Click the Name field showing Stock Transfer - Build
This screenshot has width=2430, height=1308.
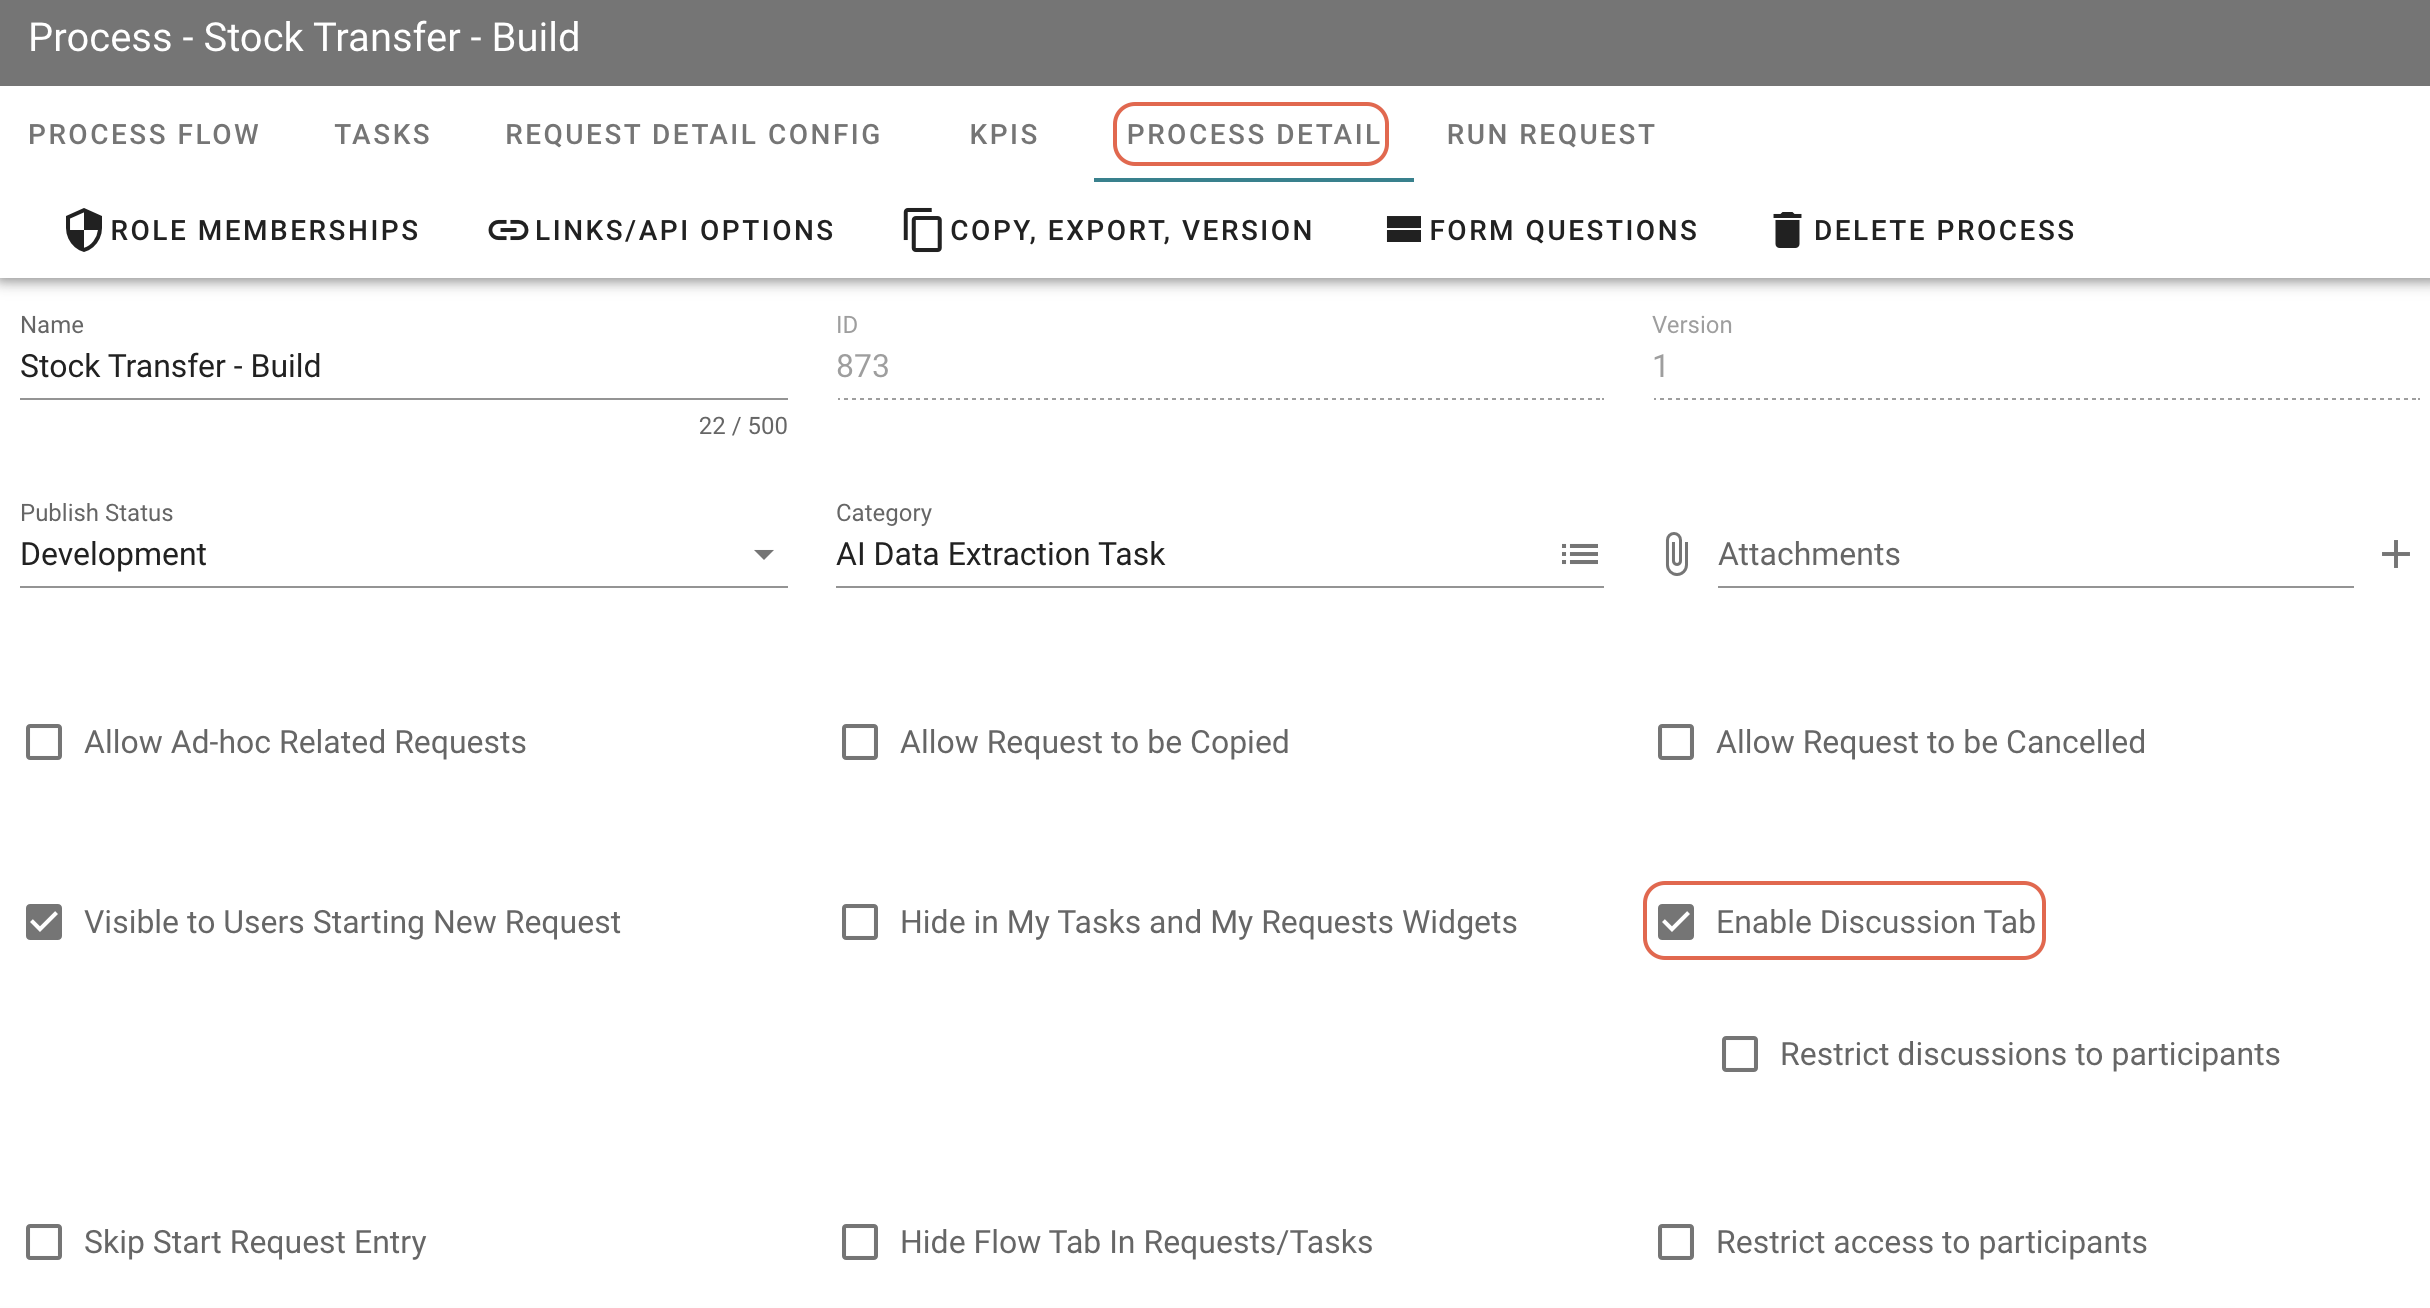point(400,366)
